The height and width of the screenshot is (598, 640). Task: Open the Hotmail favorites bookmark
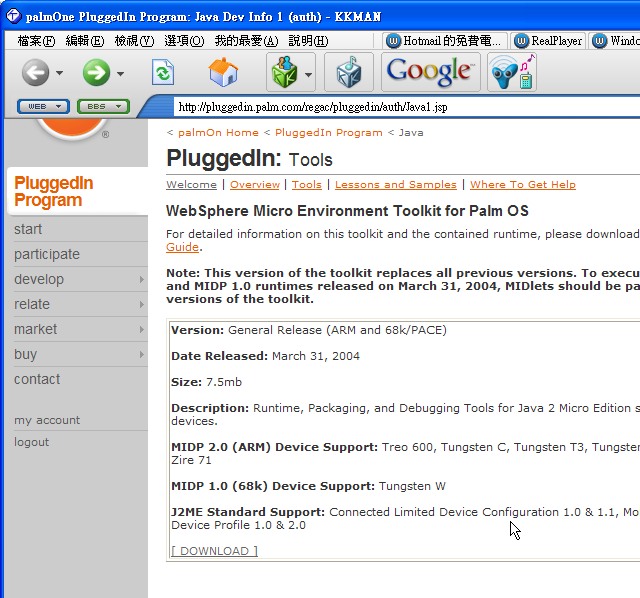445,41
